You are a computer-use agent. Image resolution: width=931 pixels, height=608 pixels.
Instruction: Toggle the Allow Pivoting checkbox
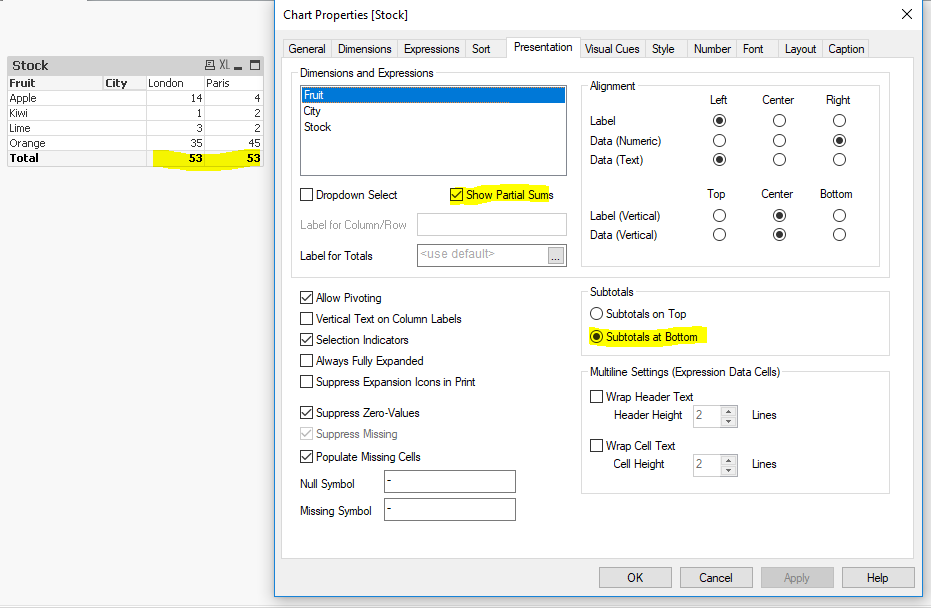tap(306, 297)
